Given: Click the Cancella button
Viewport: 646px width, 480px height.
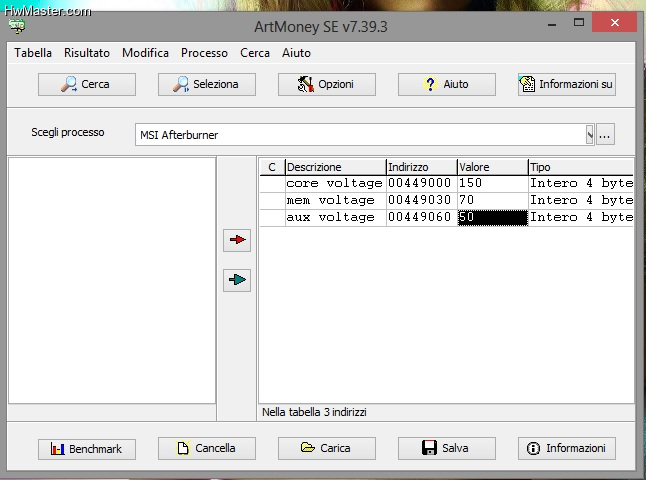Looking at the screenshot, I should 207,449.
